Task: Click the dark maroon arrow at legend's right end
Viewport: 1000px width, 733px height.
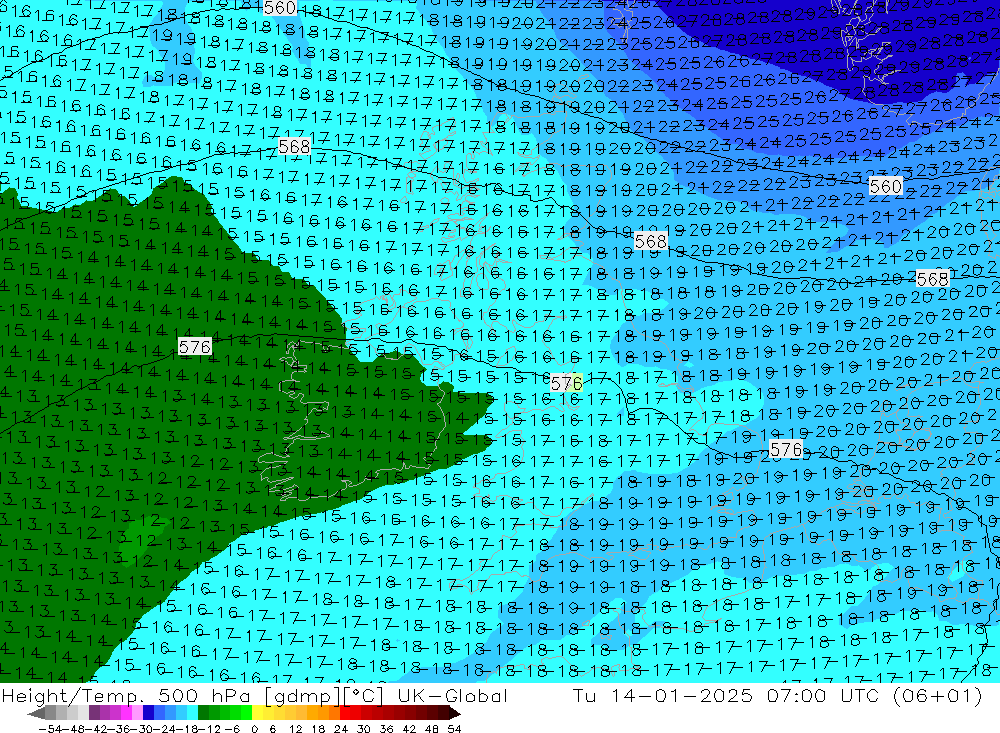Action: point(455,713)
